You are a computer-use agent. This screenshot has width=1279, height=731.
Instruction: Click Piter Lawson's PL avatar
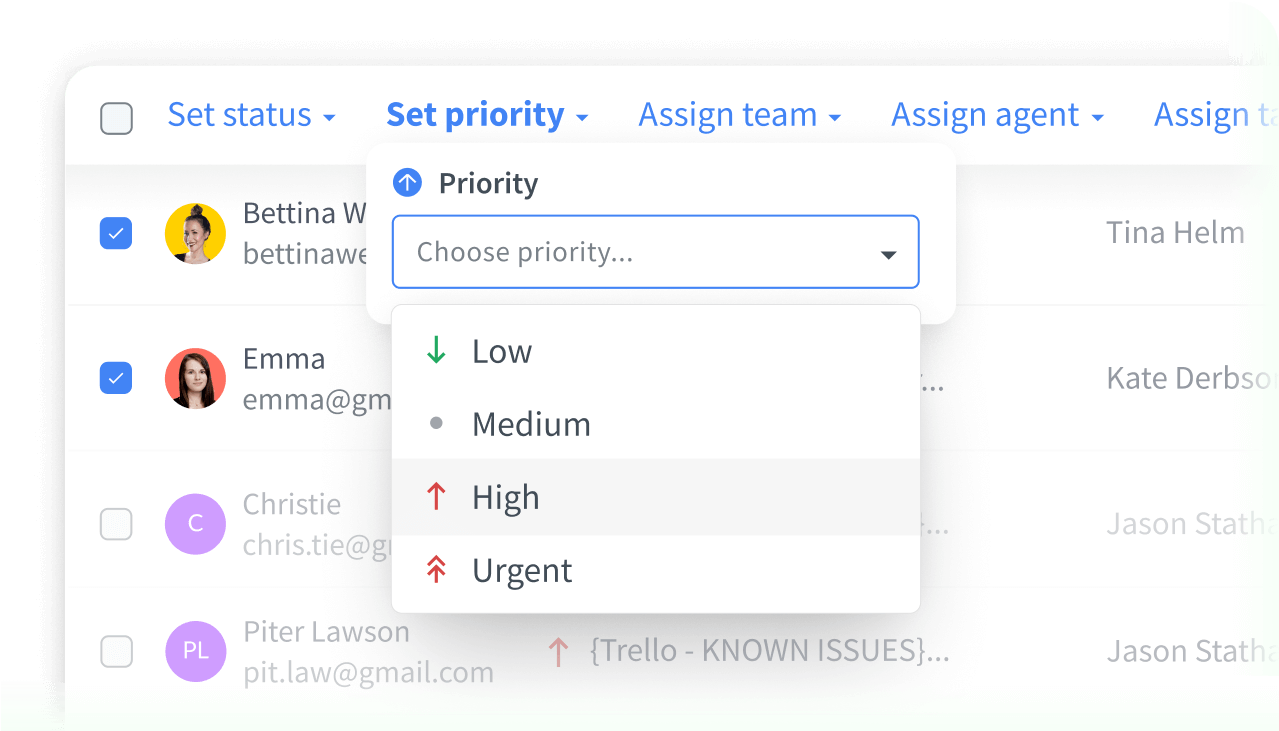point(195,651)
